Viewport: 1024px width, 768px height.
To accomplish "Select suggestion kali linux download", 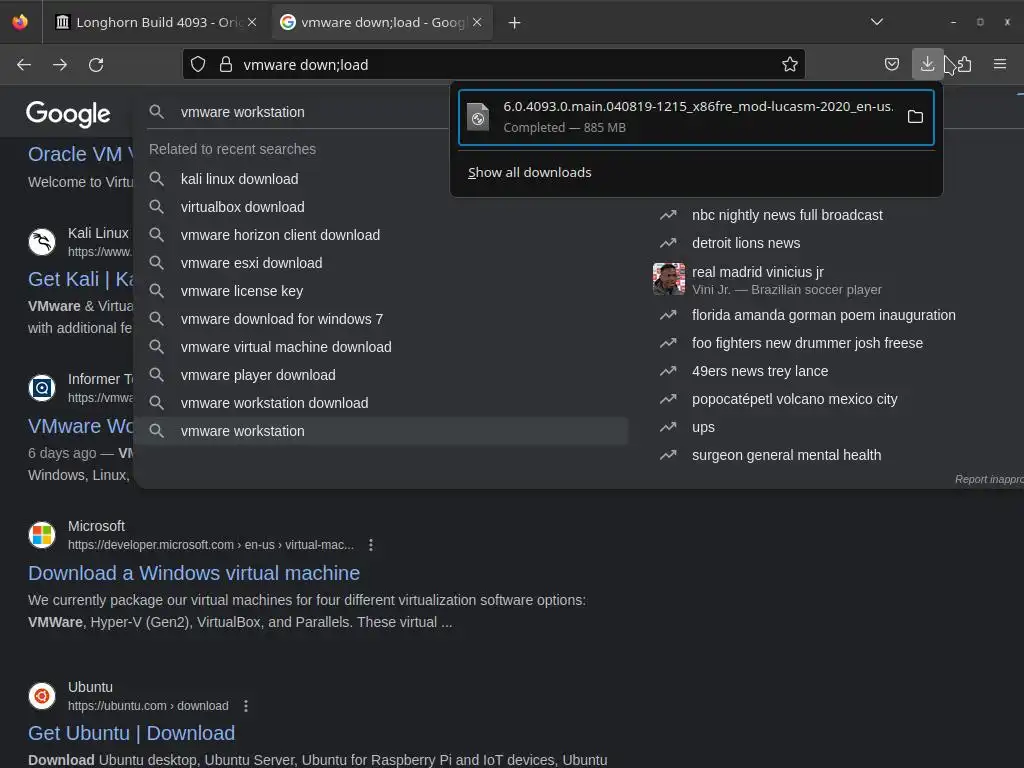I will (240, 179).
